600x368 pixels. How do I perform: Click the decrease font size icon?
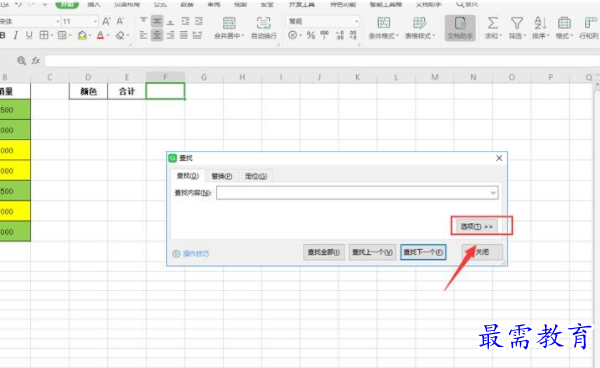coord(120,21)
